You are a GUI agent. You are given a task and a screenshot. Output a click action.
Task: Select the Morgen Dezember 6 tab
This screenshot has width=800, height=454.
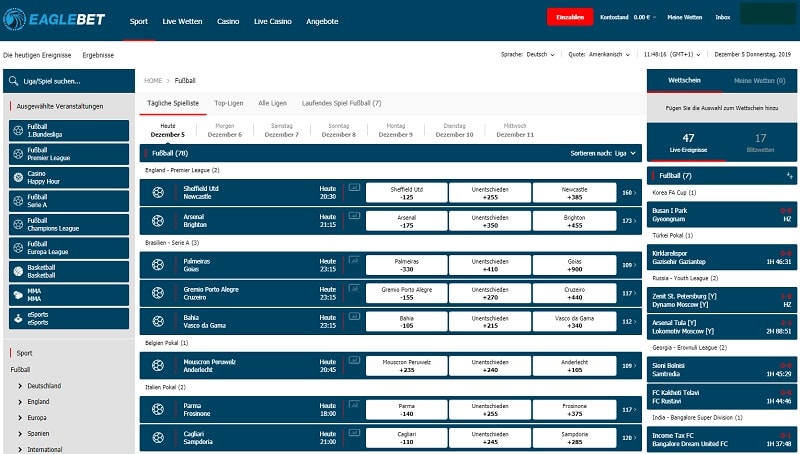224,130
